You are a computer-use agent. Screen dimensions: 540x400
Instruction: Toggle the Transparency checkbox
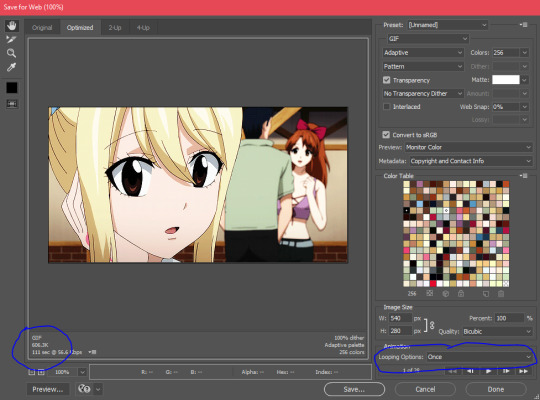(386, 80)
